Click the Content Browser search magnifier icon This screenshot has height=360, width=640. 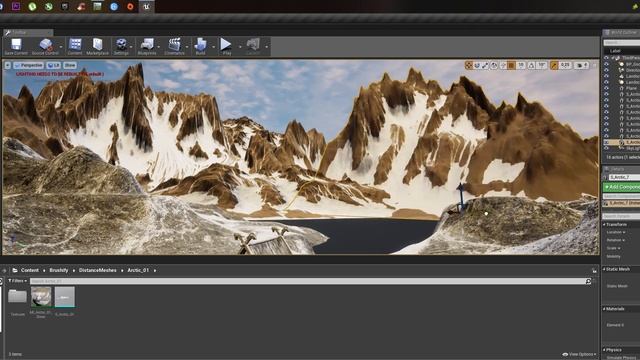click(x=588, y=281)
